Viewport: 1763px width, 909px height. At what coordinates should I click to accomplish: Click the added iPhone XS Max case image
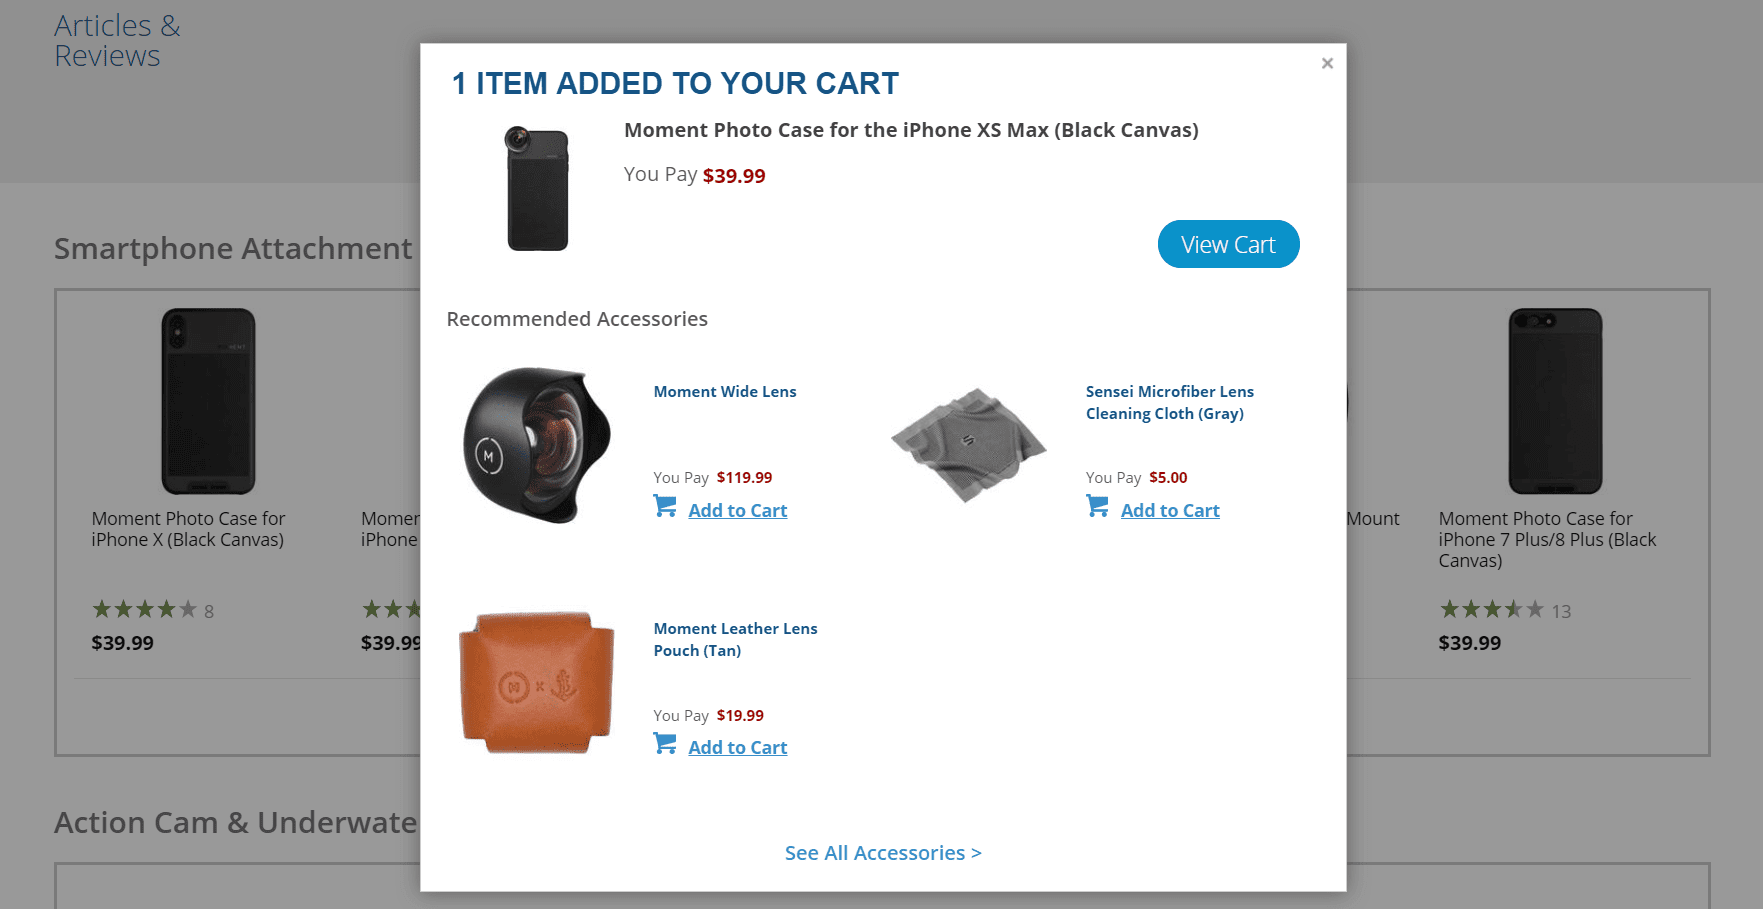pos(537,189)
